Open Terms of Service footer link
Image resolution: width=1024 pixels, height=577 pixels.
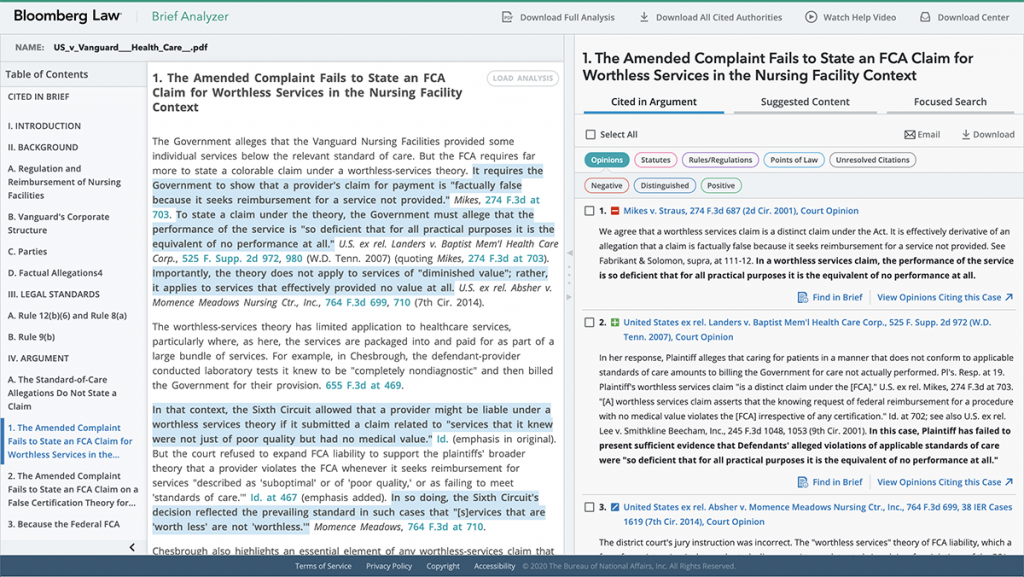click(x=323, y=566)
